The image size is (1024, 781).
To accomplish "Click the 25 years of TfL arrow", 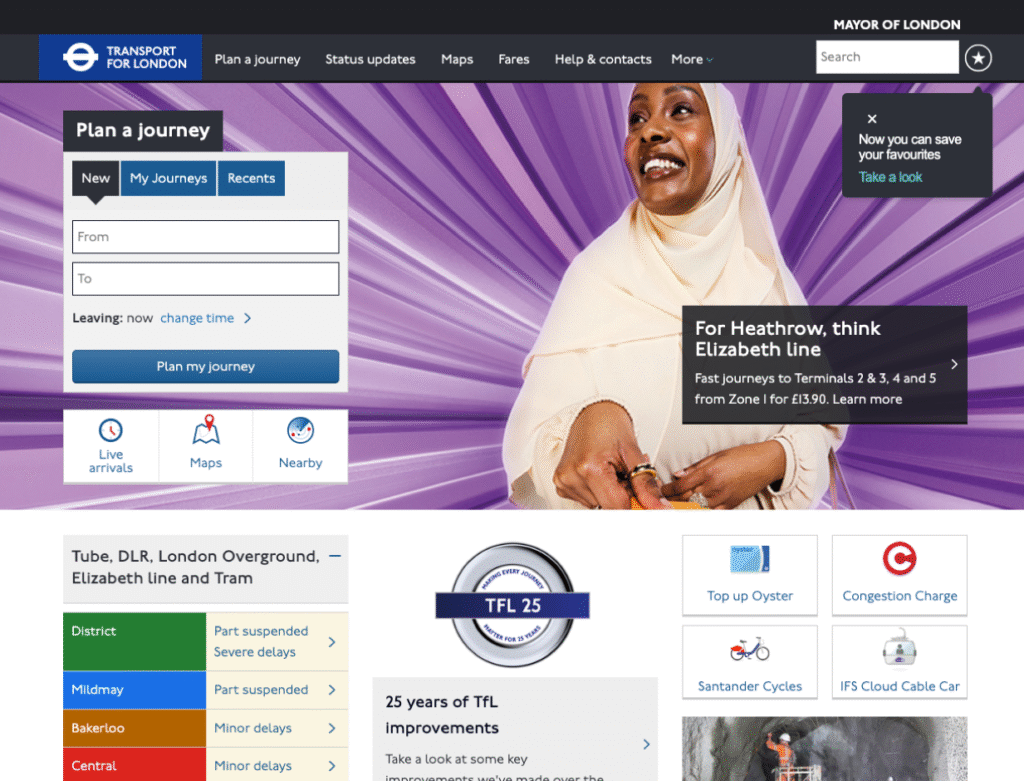I will tap(646, 744).
